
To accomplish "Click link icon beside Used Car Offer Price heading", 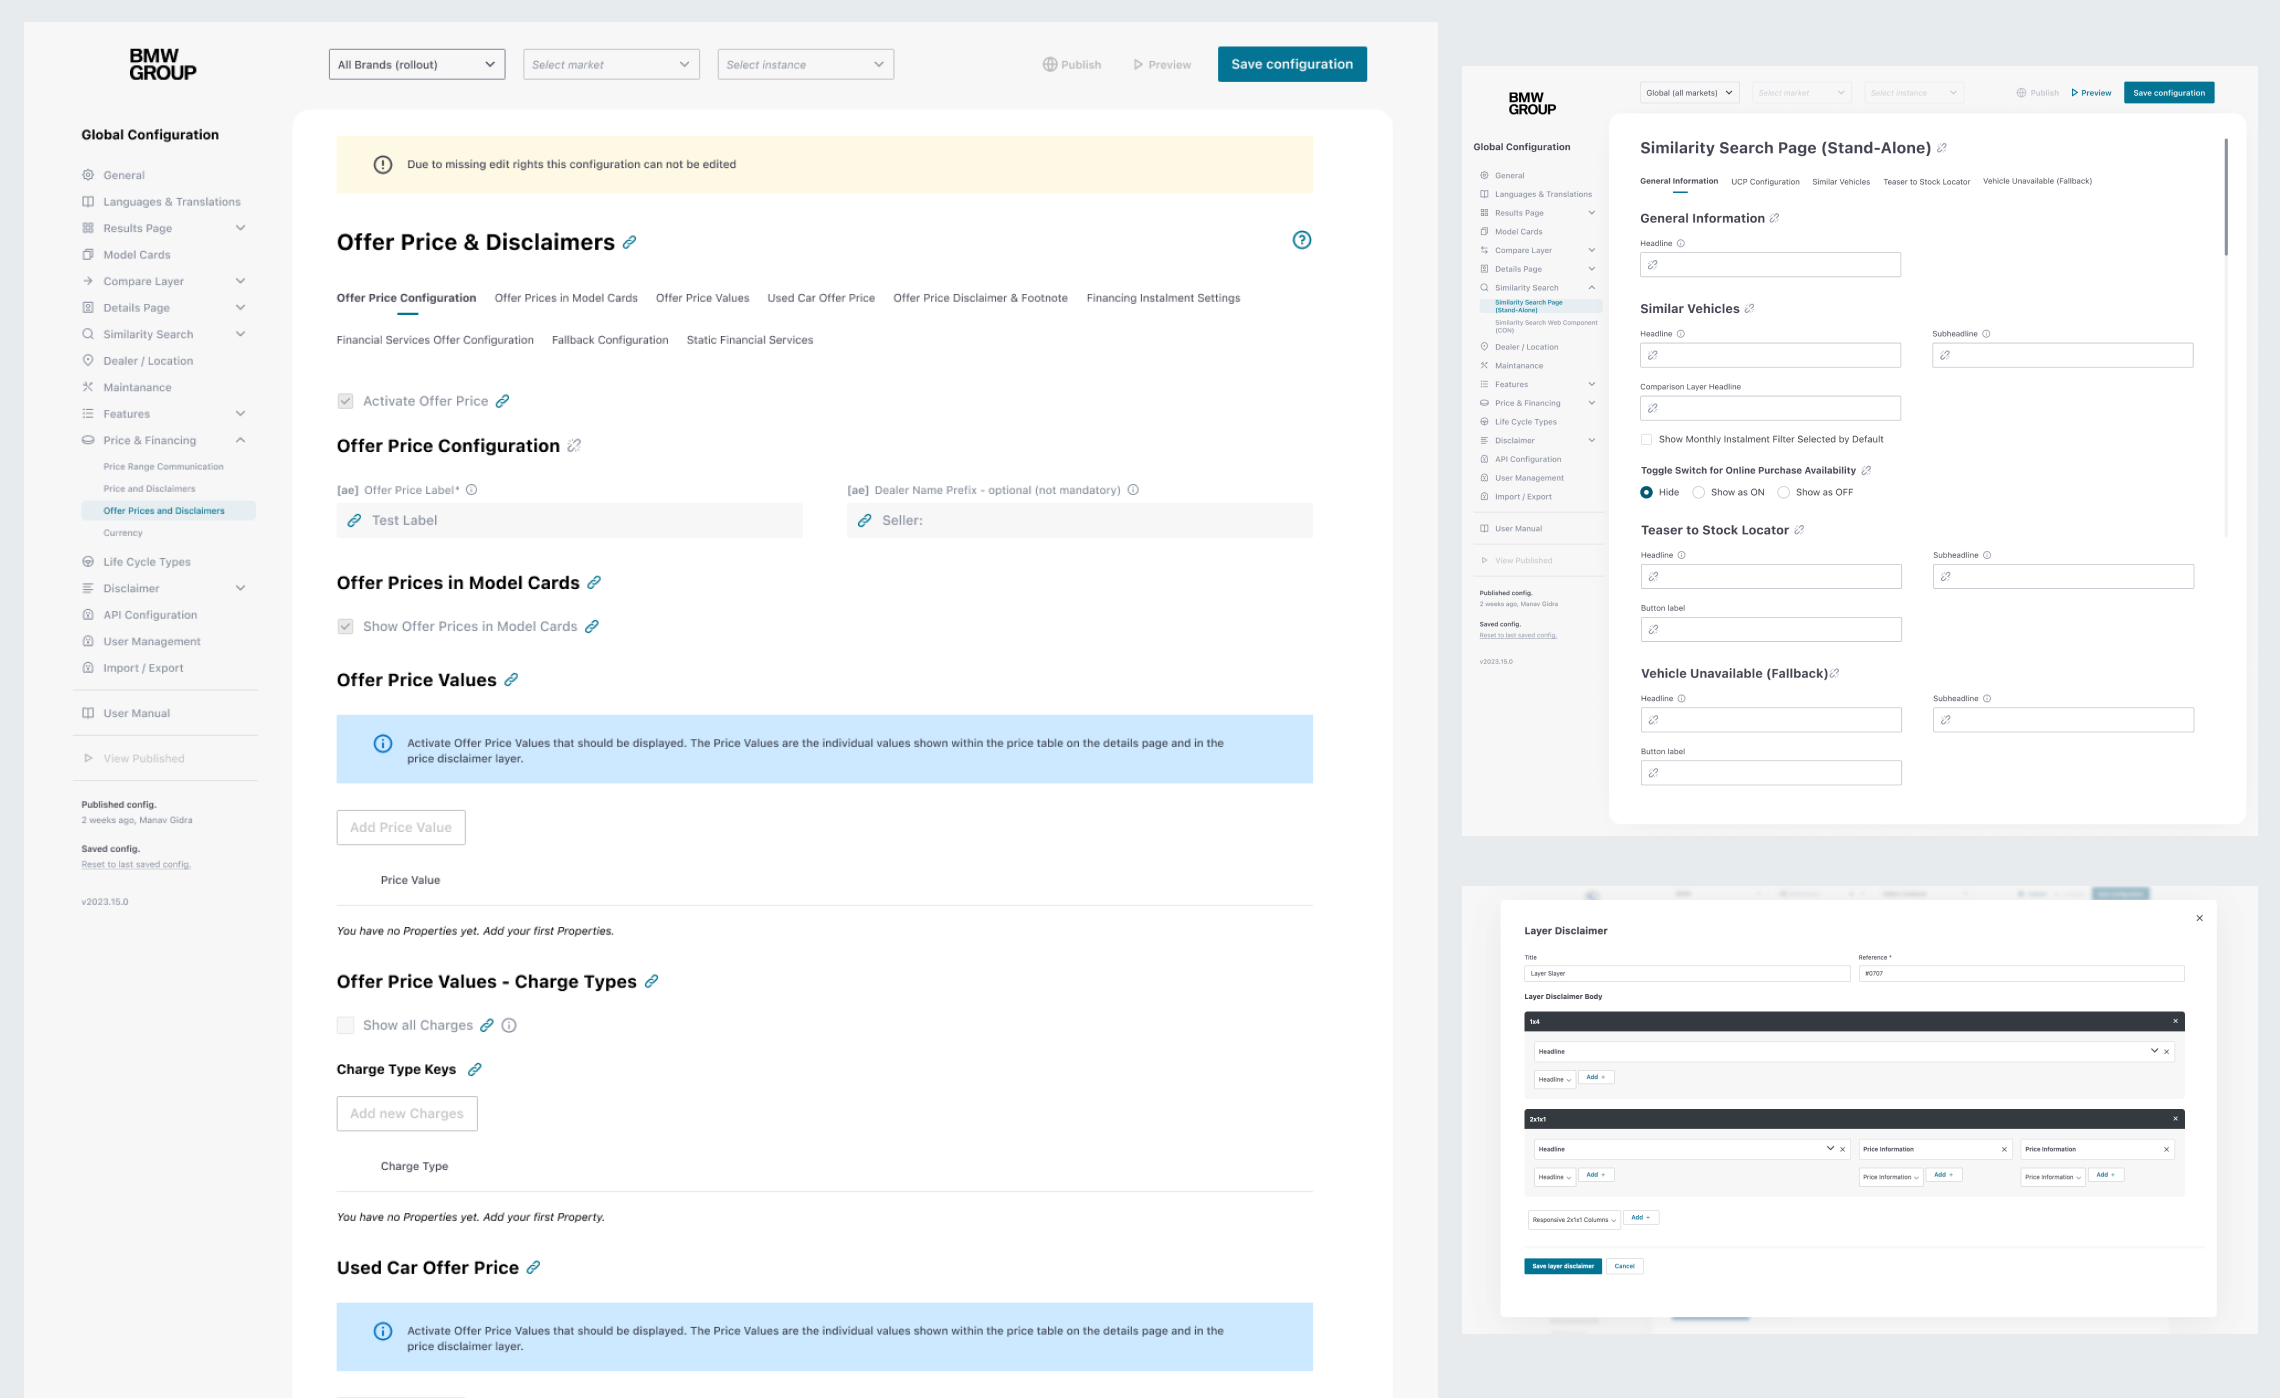I will coord(533,1268).
